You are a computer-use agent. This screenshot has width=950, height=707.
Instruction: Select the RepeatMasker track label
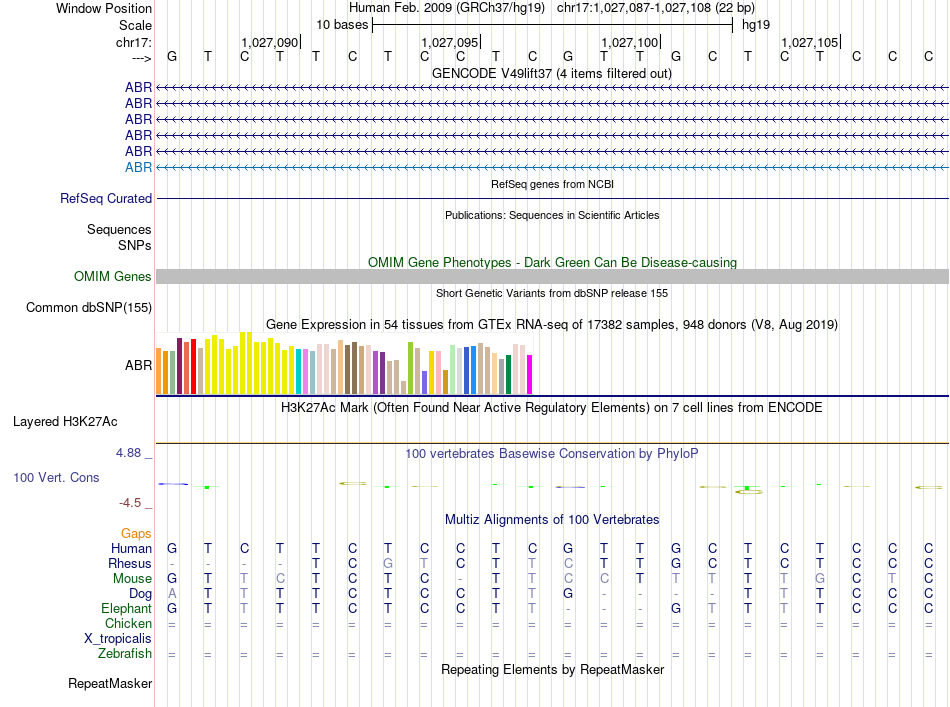pos(110,684)
